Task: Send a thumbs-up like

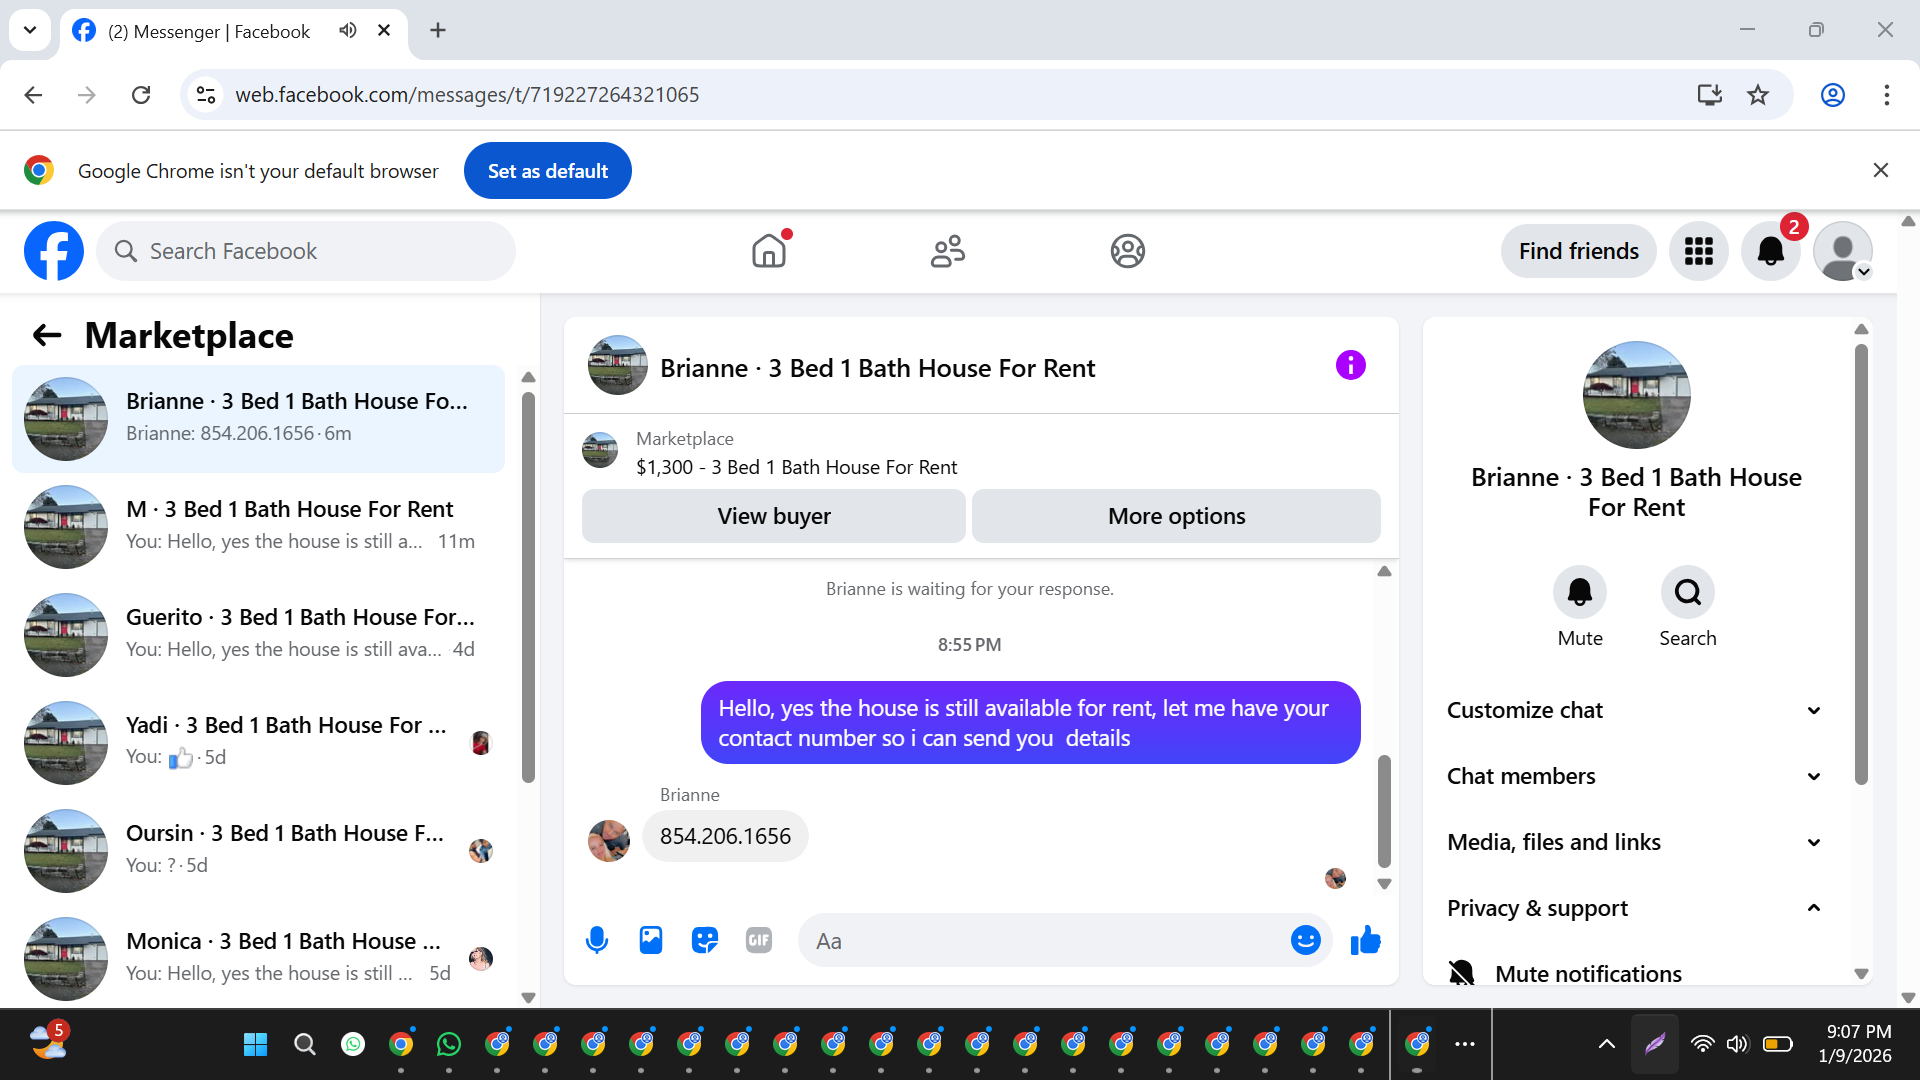Action: pos(1365,940)
